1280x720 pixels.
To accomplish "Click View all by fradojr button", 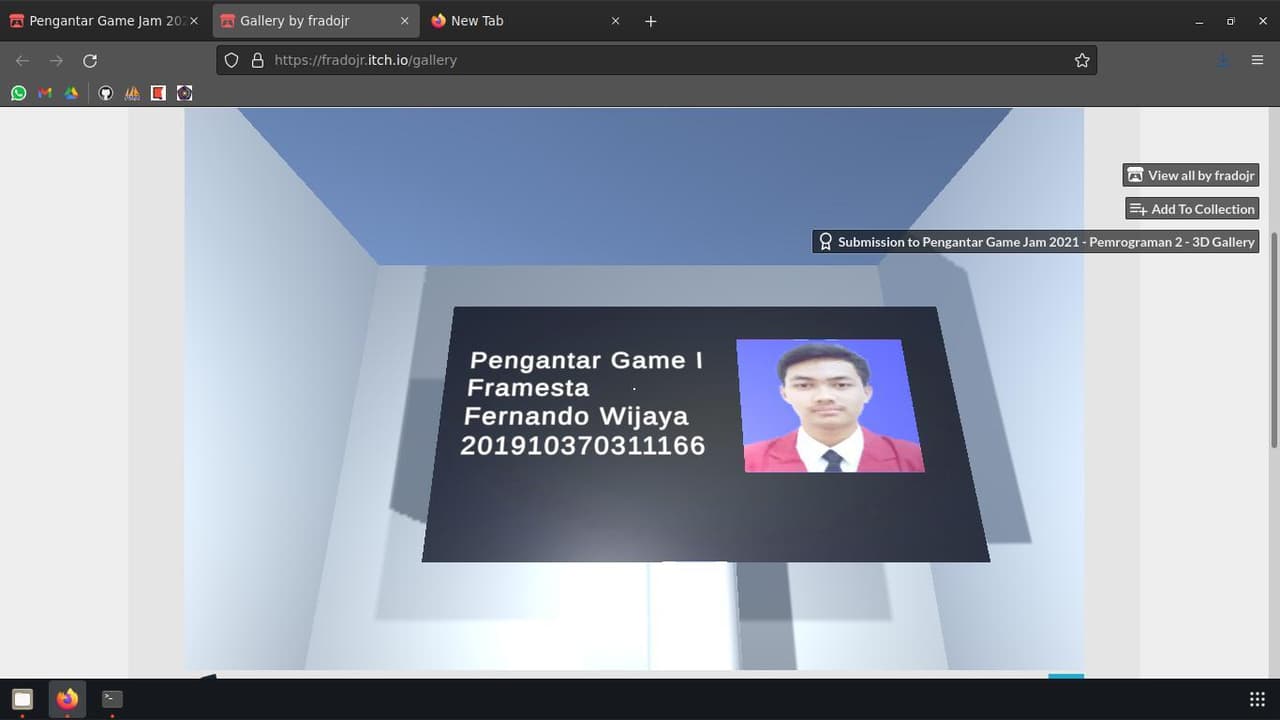I will (x=1191, y=175).
